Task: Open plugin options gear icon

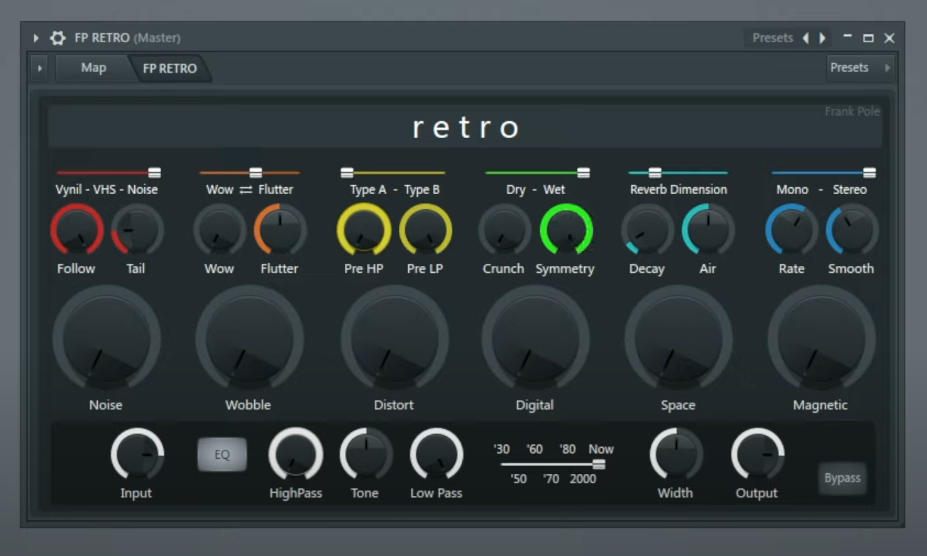Action: coord(57,38)
